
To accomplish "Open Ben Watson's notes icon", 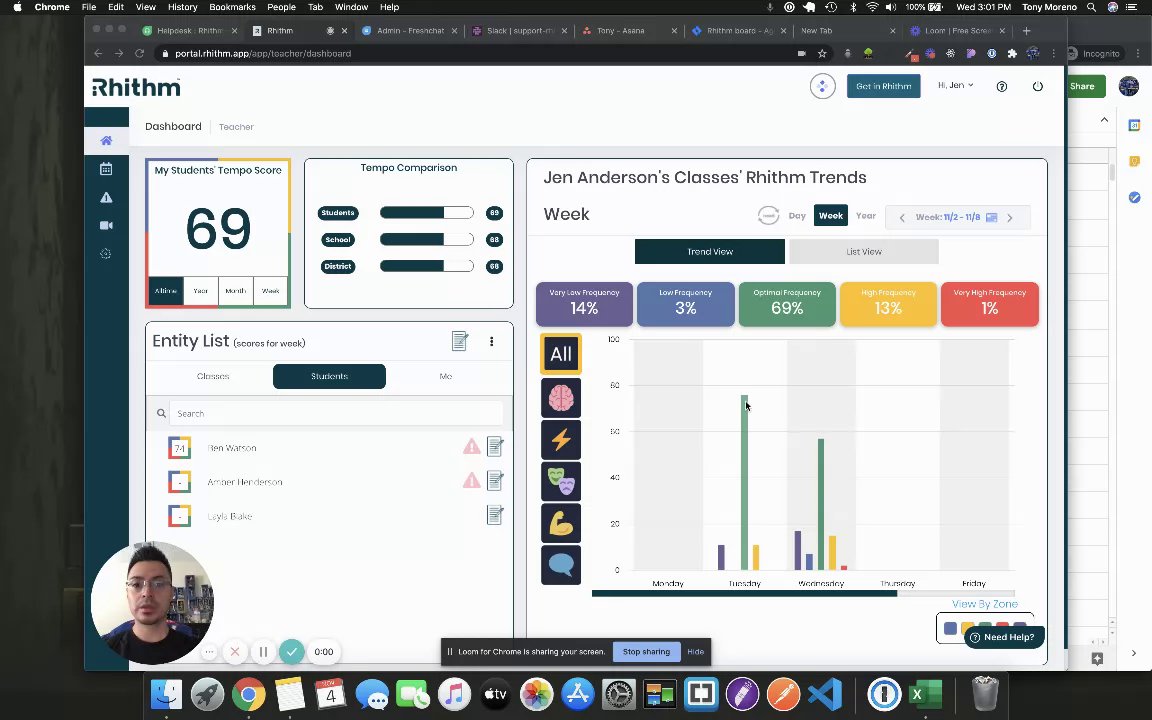I will click(x=495, y=446).
